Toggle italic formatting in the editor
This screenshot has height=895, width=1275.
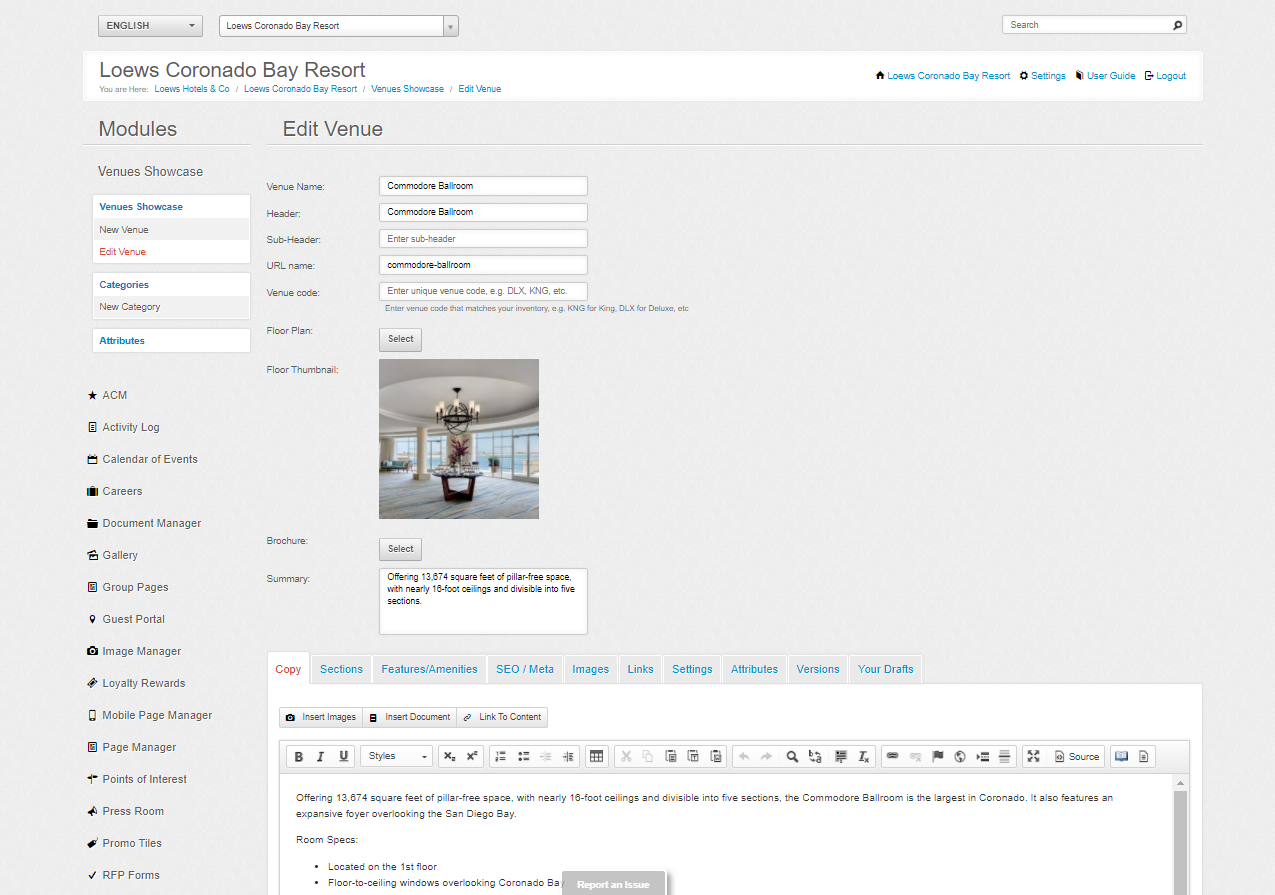321,757
